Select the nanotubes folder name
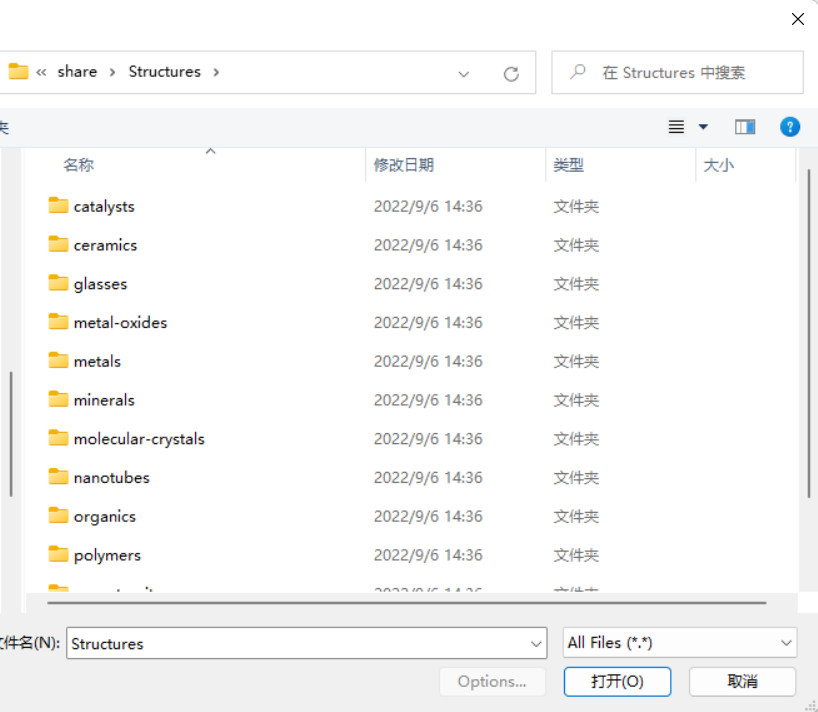The image size is (818, 712). [112, 478]
